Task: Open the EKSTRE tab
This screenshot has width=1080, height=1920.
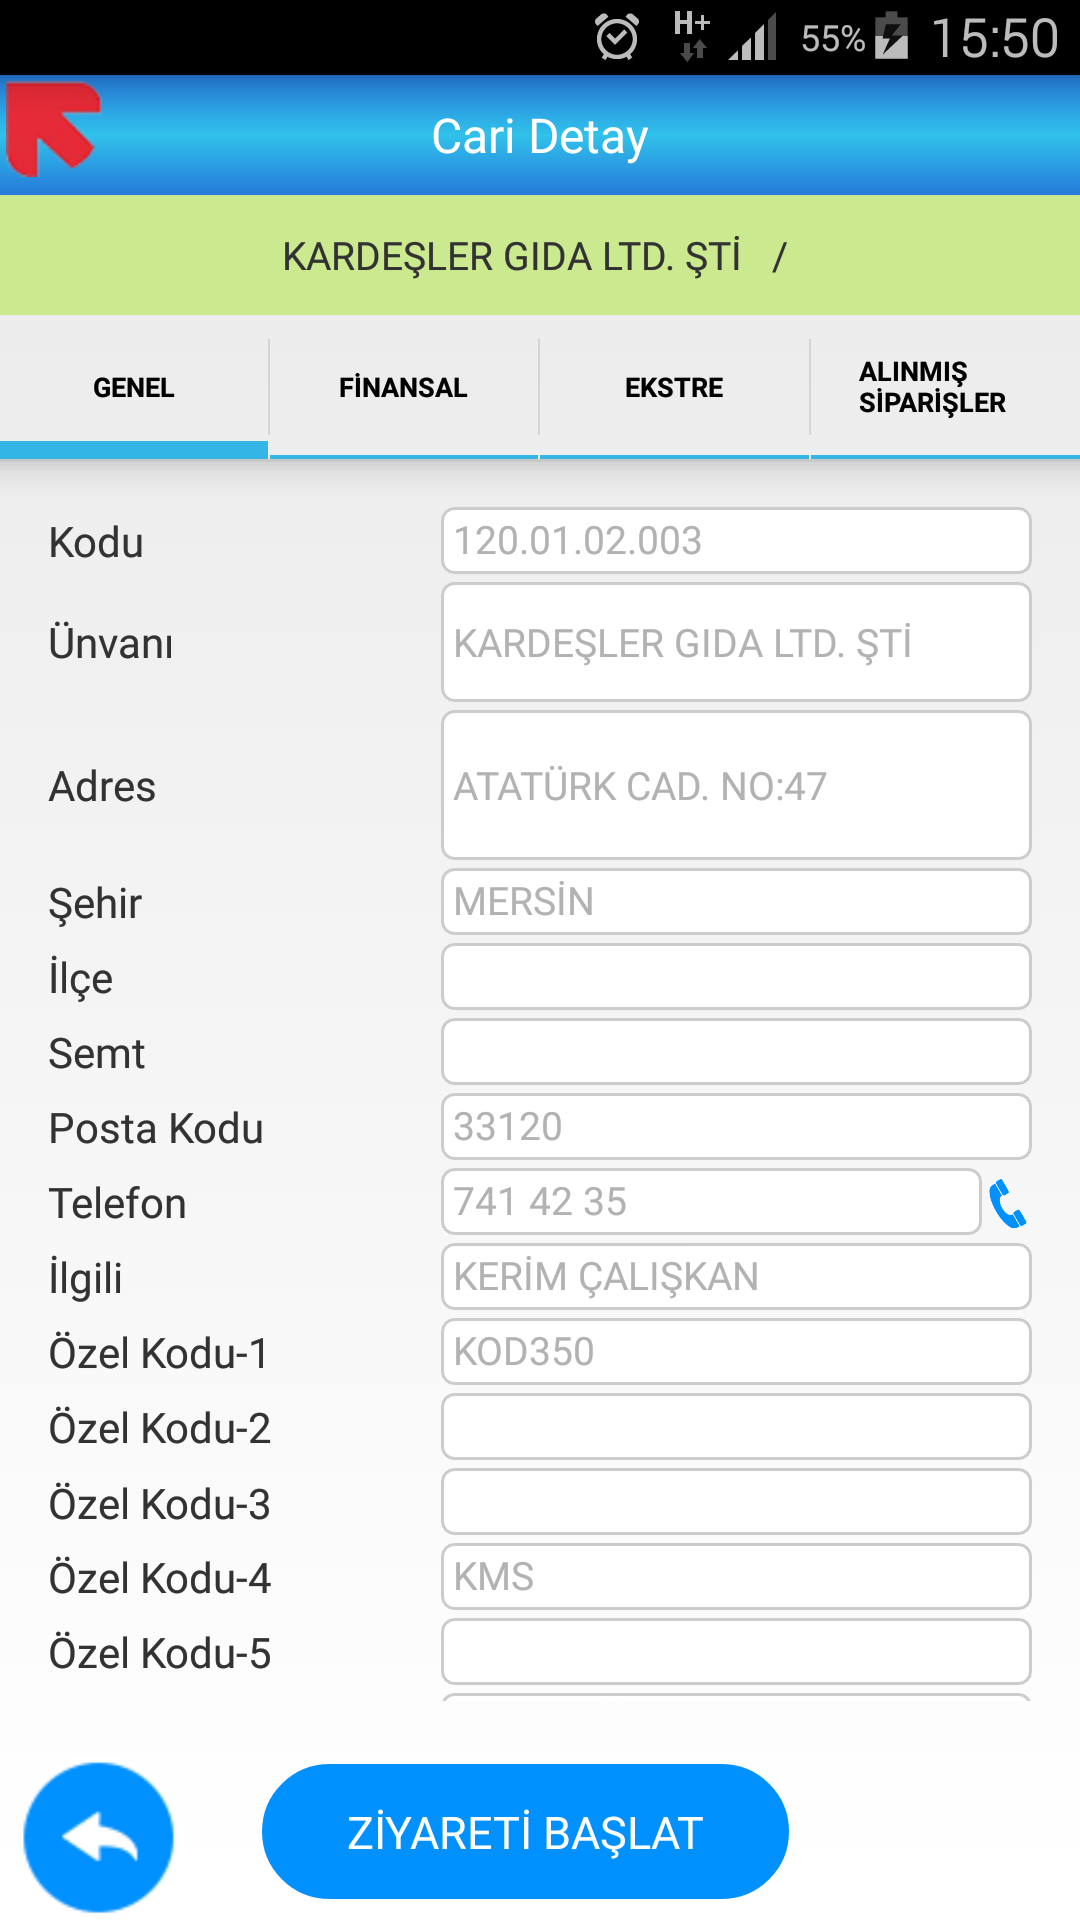Action: tap(674, 388)
